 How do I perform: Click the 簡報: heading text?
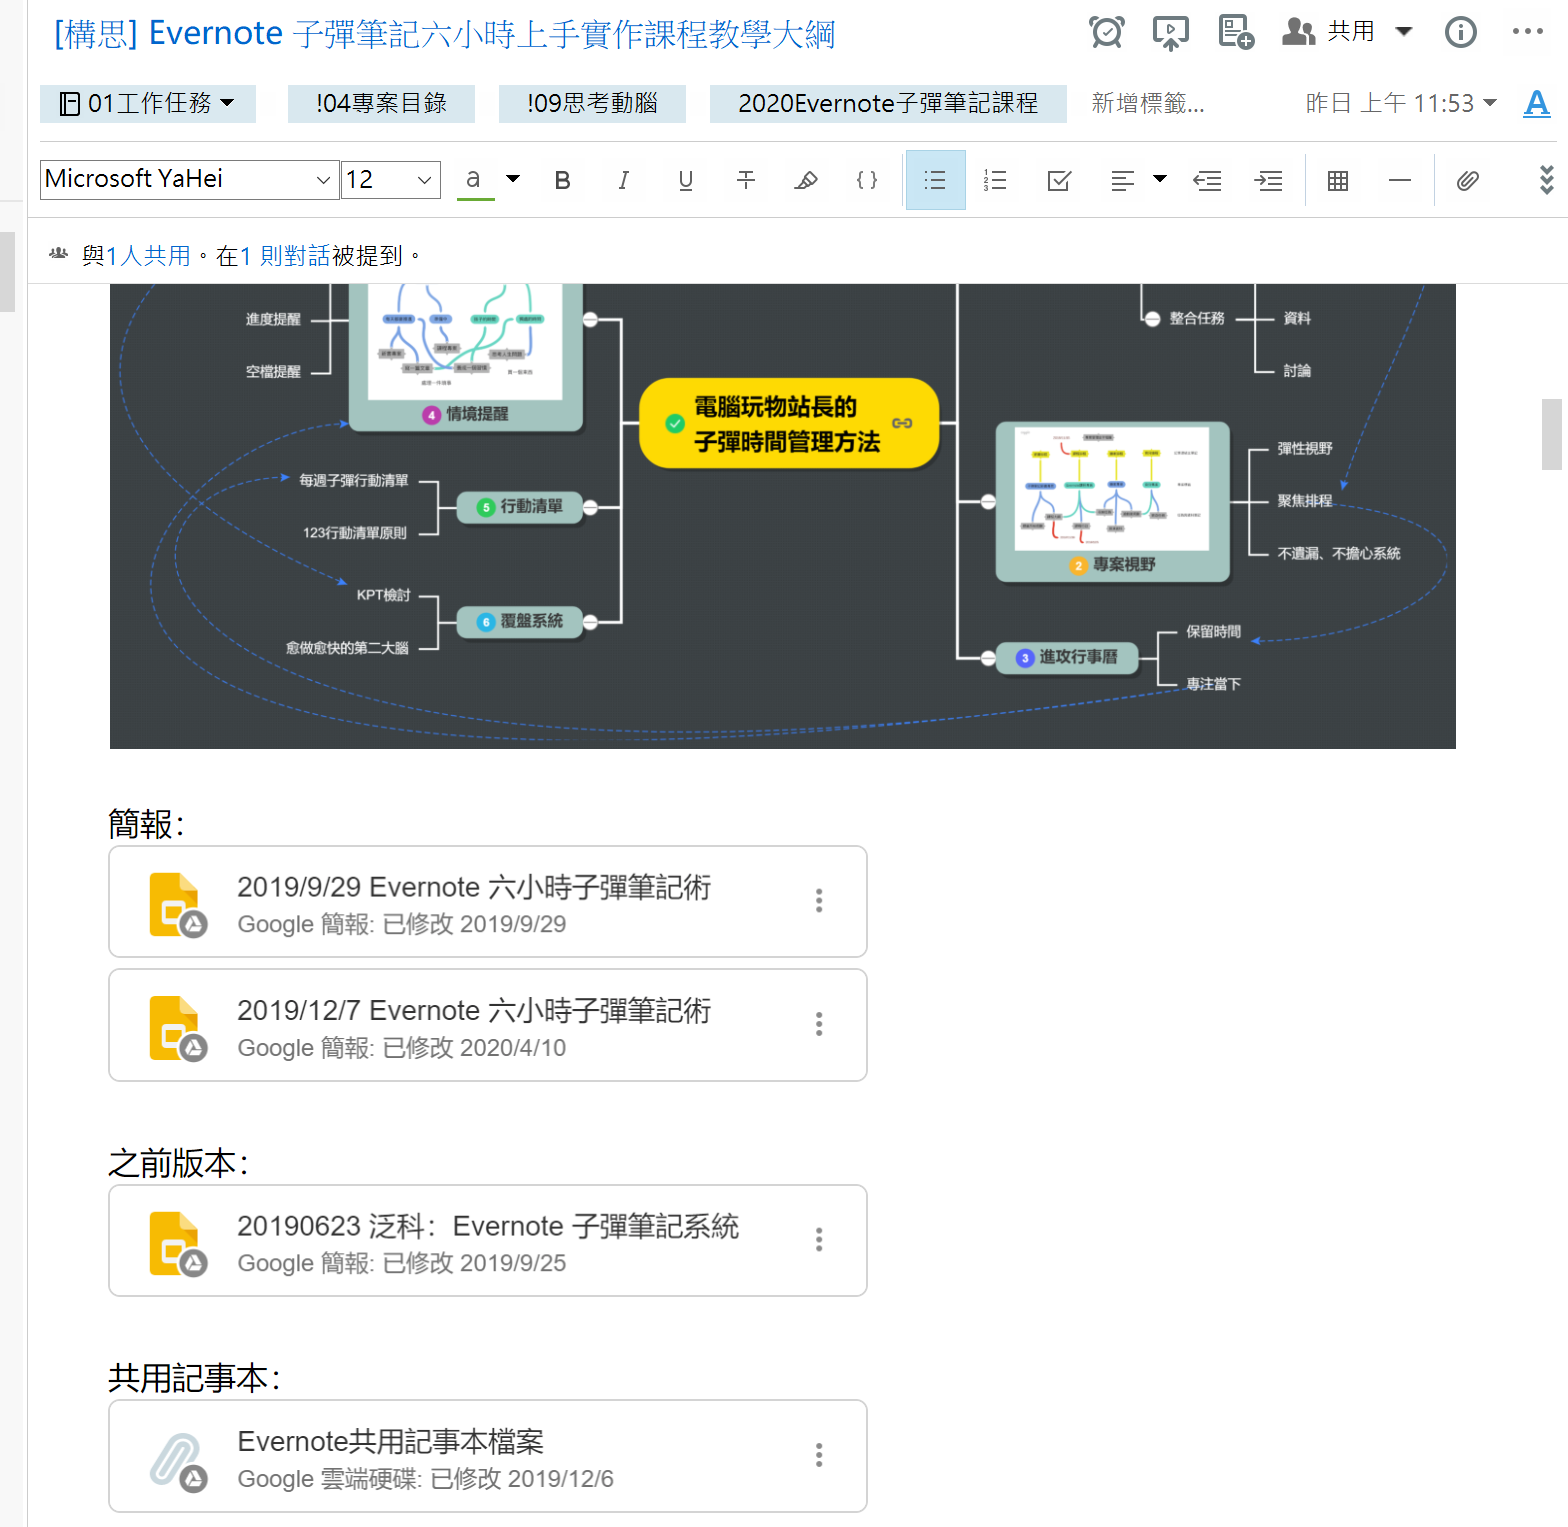pyautogui.click(x=146, y=824)
